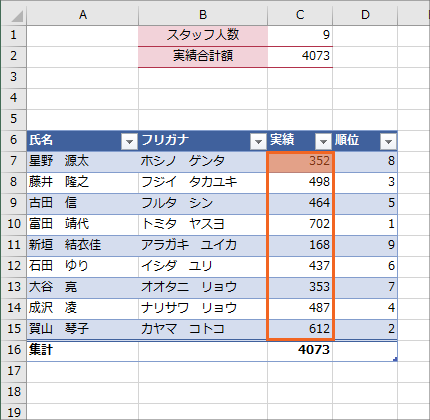The height and width of the screenshot is (420, 430).
Task: Open the フリガナ column filter dropdown
Action: pyautogui.click(x=258, y=142)
